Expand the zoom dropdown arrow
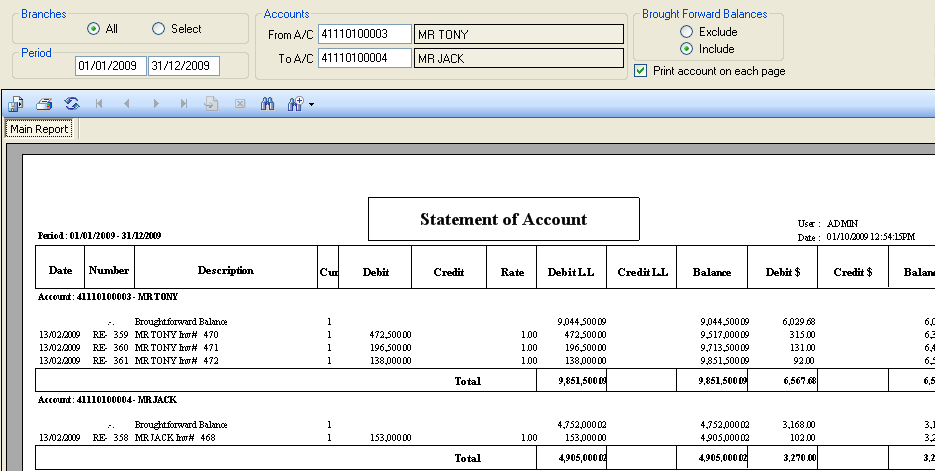This screenshot has width=941, height=471. (312, 104)
